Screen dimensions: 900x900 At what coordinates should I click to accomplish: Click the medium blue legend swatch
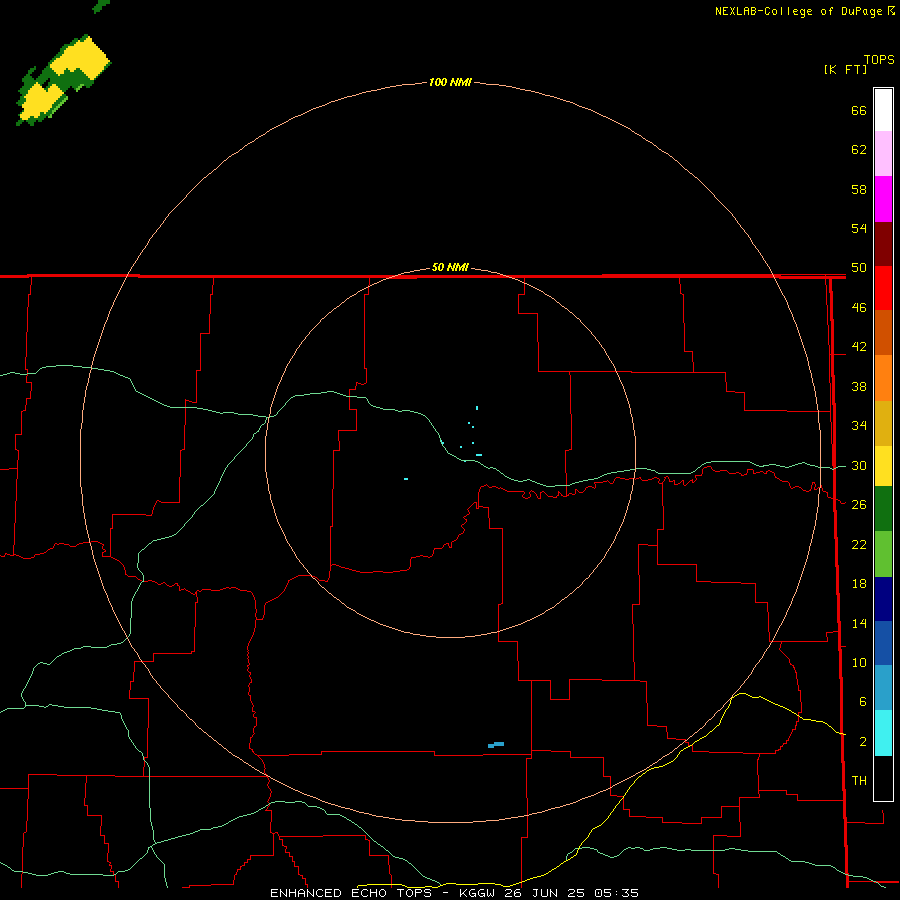pyautogui.click(x=883, y=643)
